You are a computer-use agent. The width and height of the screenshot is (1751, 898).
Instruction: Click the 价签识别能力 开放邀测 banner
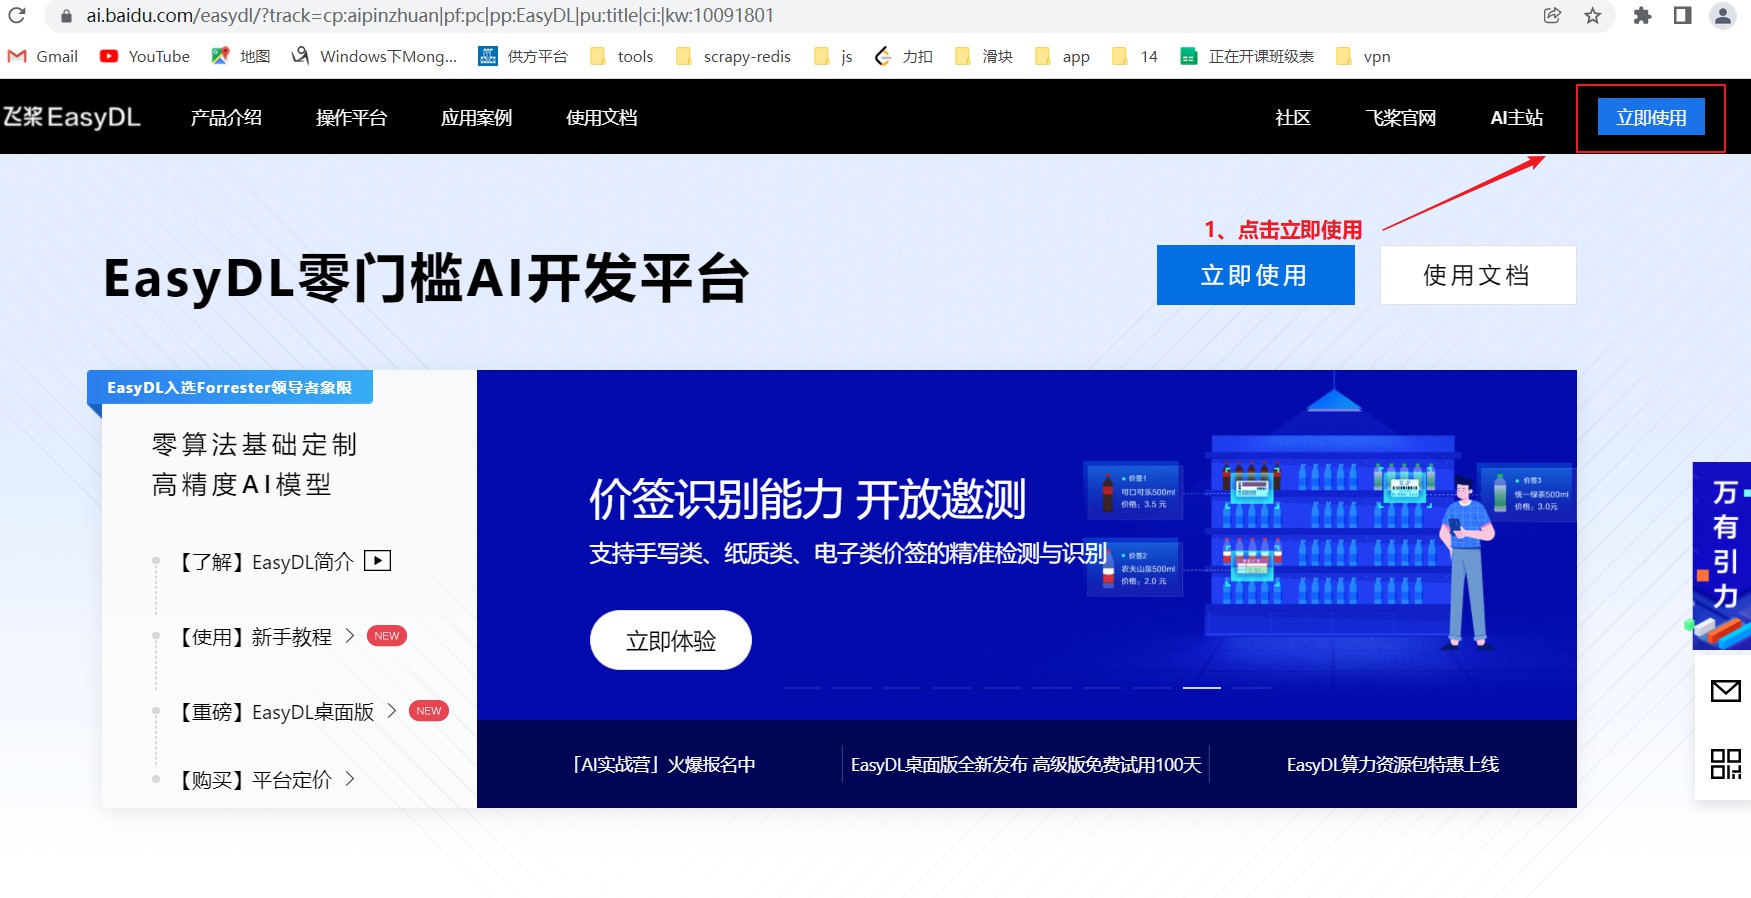1027,545
